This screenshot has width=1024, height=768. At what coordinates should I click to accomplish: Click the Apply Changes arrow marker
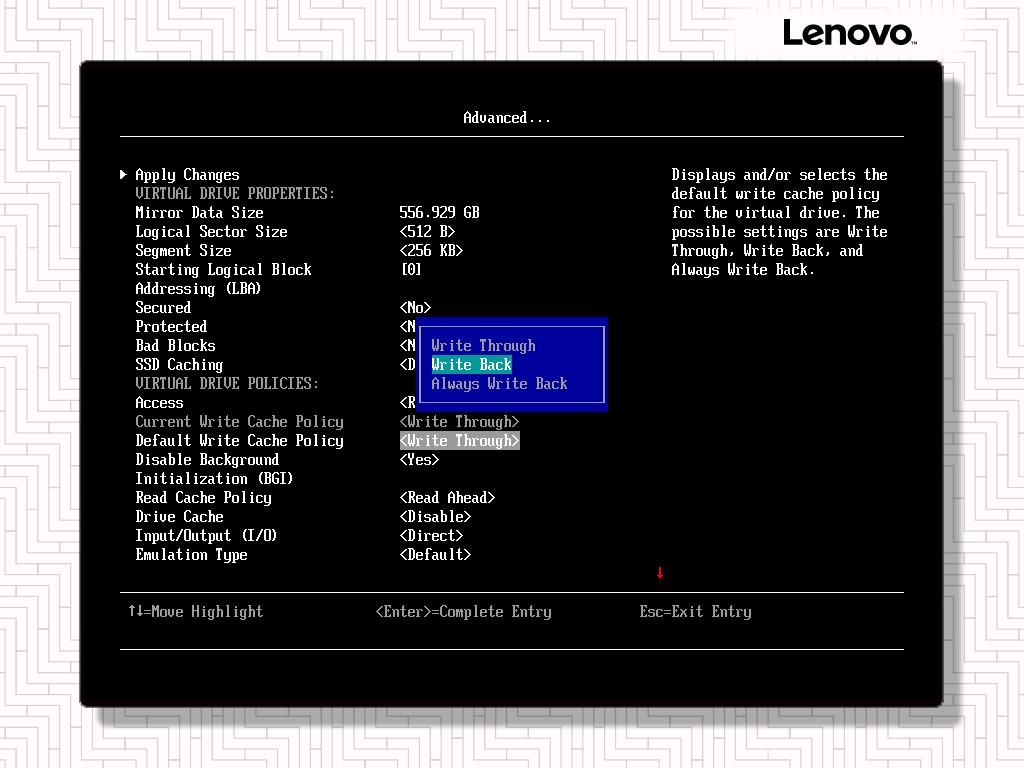pyautogui.click(x=124, y=175)
